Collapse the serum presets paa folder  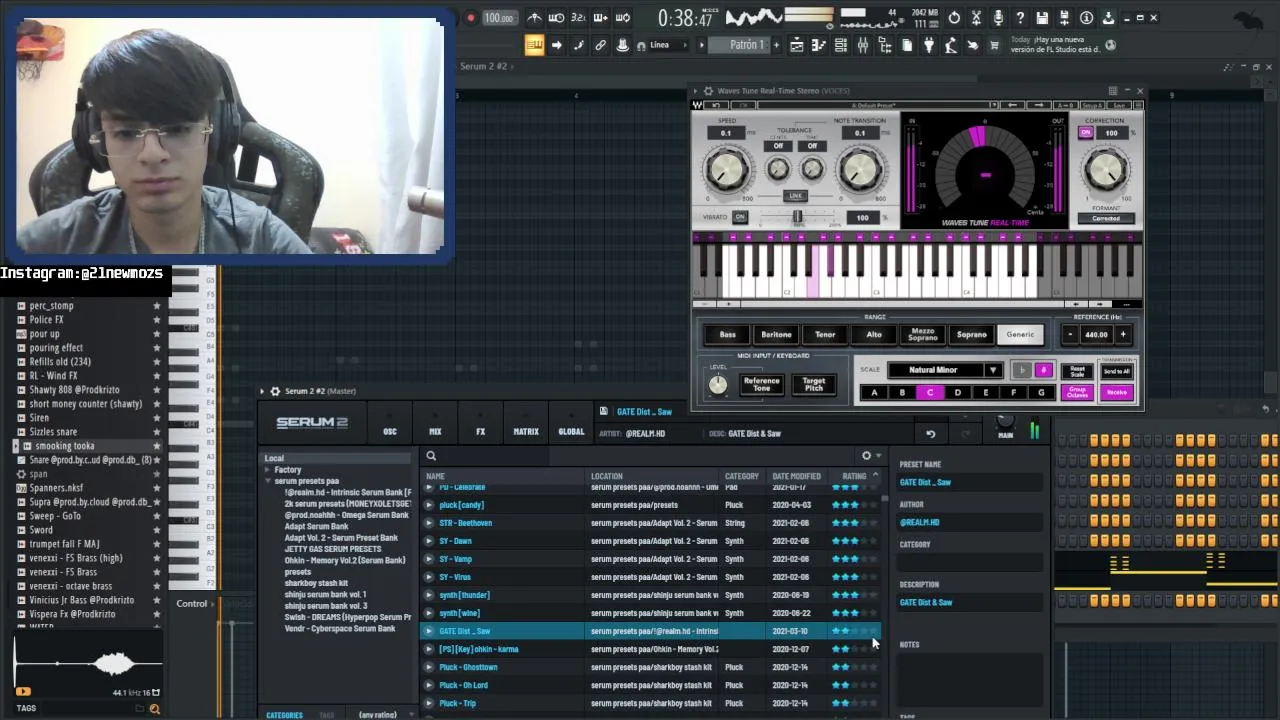click(x=268, y=481)
